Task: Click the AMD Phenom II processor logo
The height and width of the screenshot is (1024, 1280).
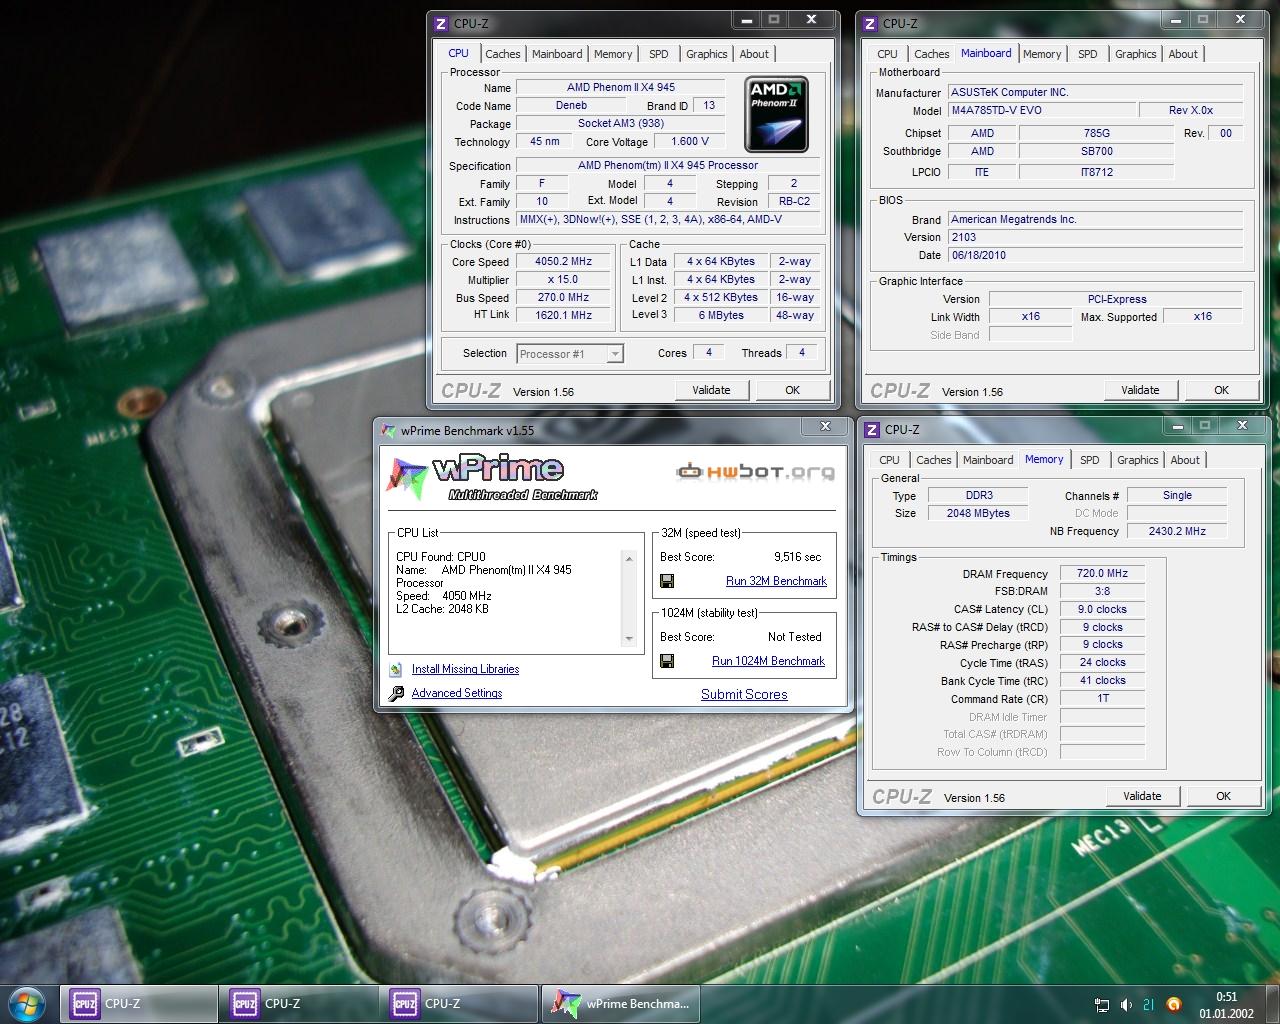Action: 777,114
